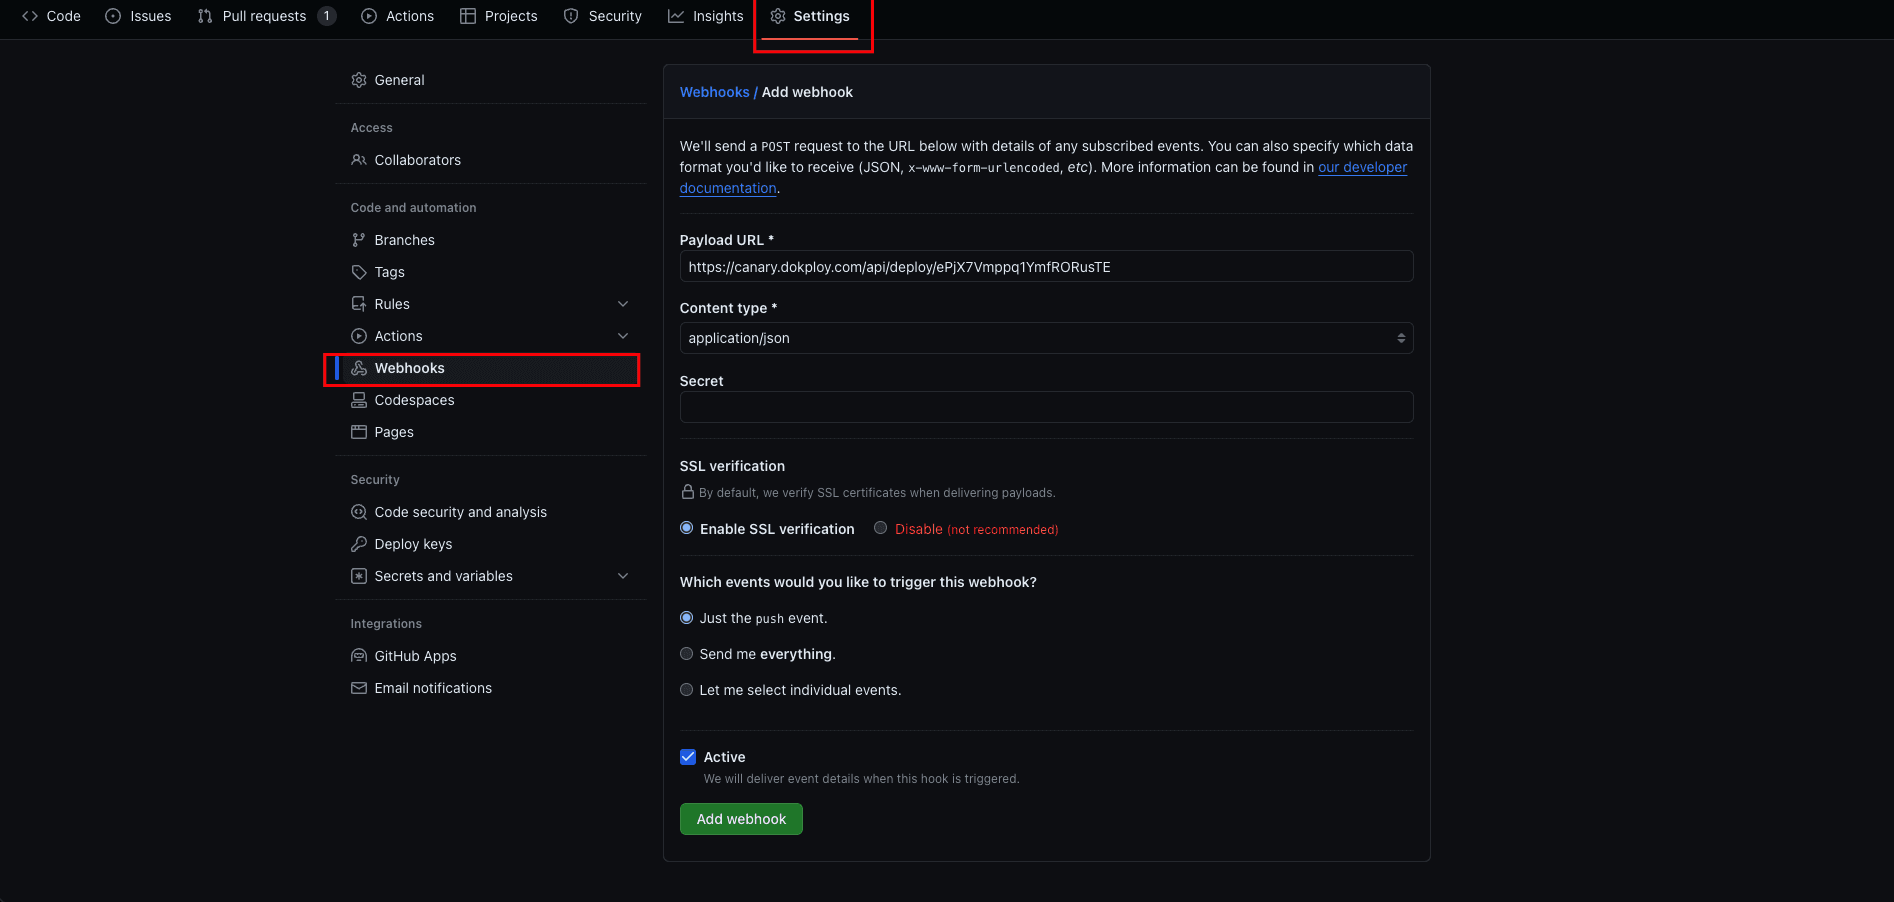Select the Settings tab

tap(810, 16)
